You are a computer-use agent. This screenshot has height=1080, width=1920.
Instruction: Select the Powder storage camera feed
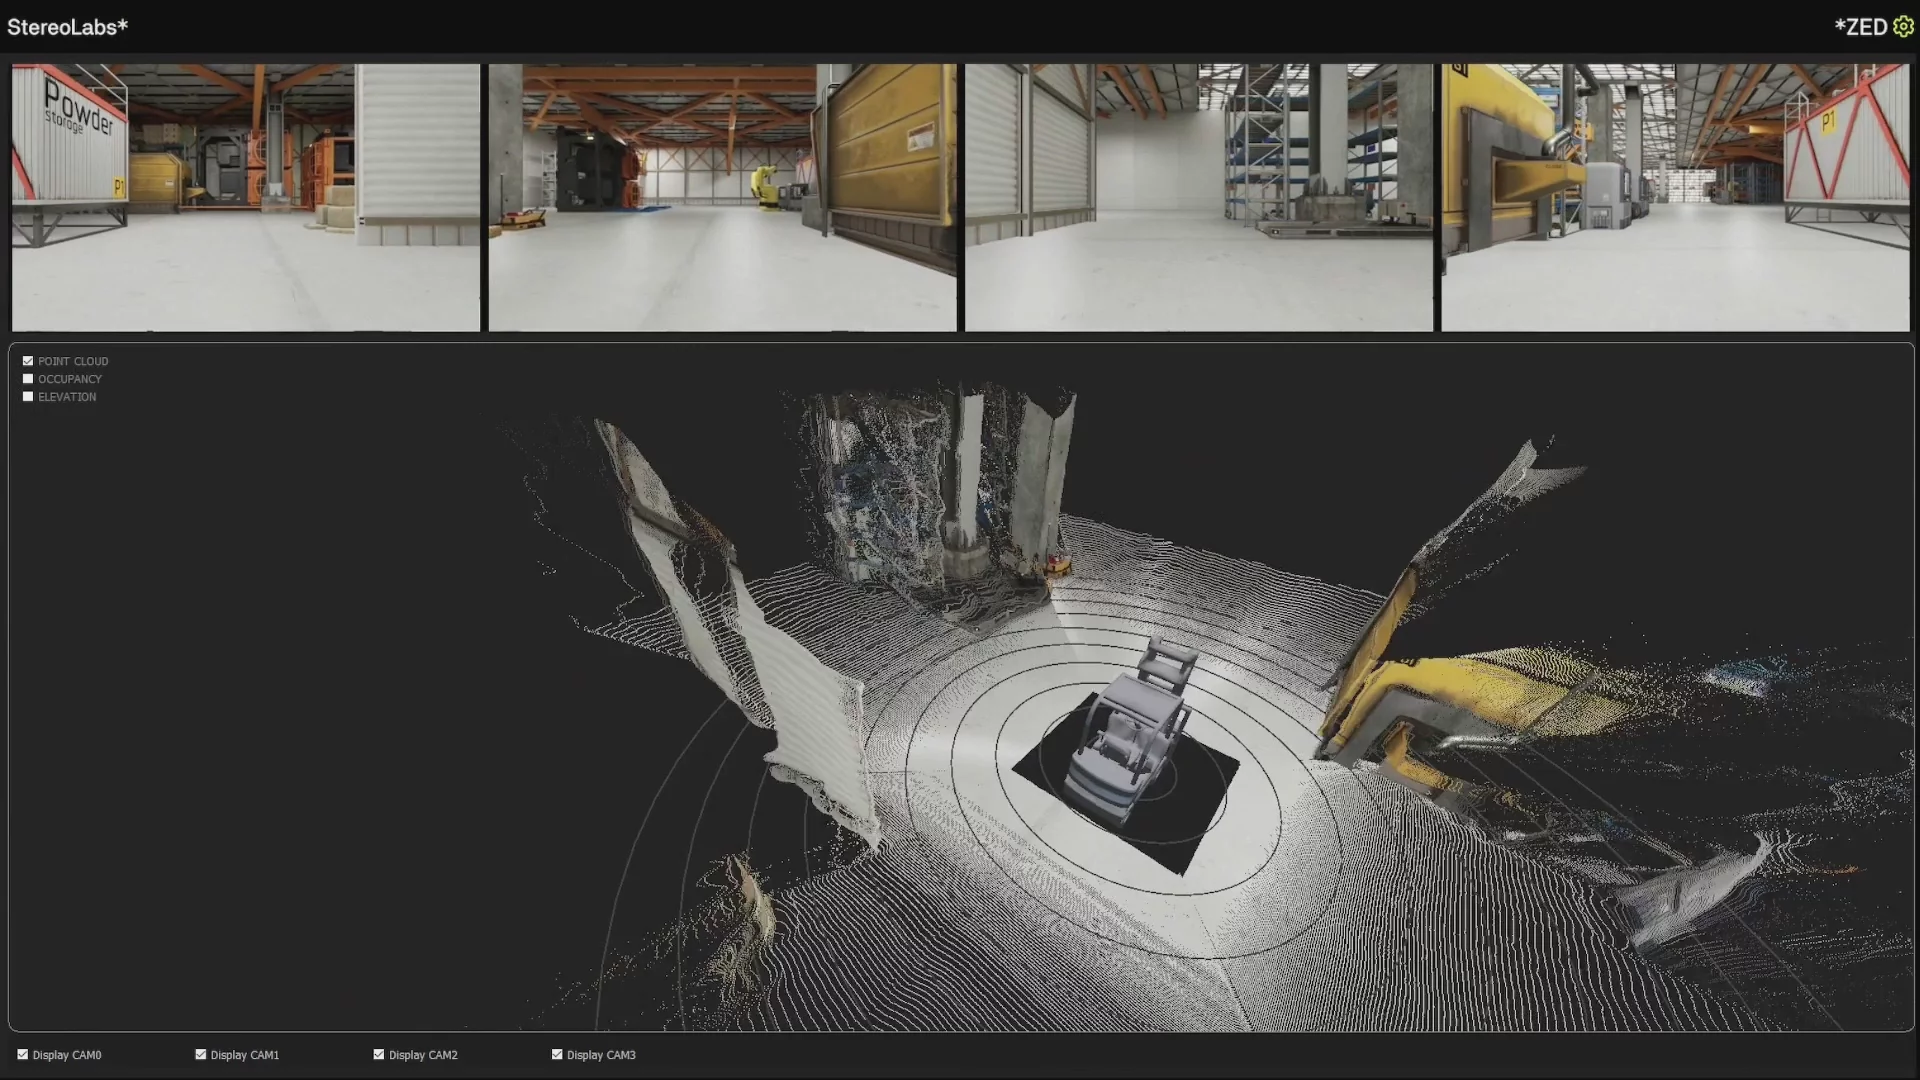tap(246, 198)
